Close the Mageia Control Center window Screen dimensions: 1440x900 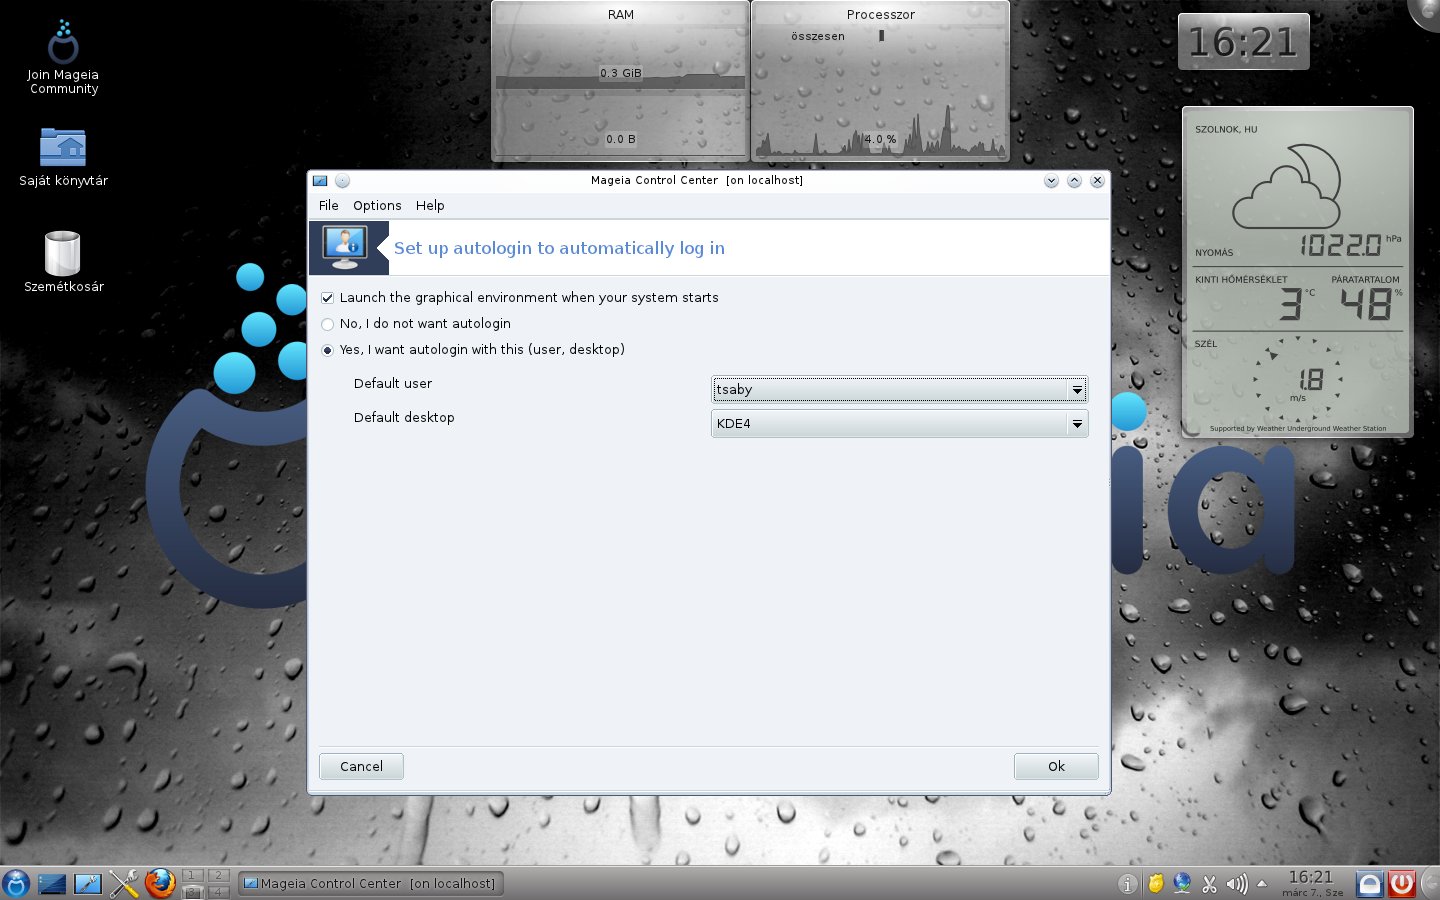click(1097, 181)
